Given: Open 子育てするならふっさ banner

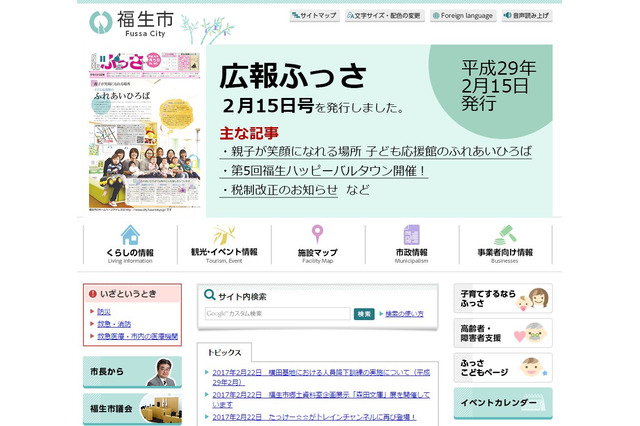Looking at the screenshot, I should pos(503,298).
